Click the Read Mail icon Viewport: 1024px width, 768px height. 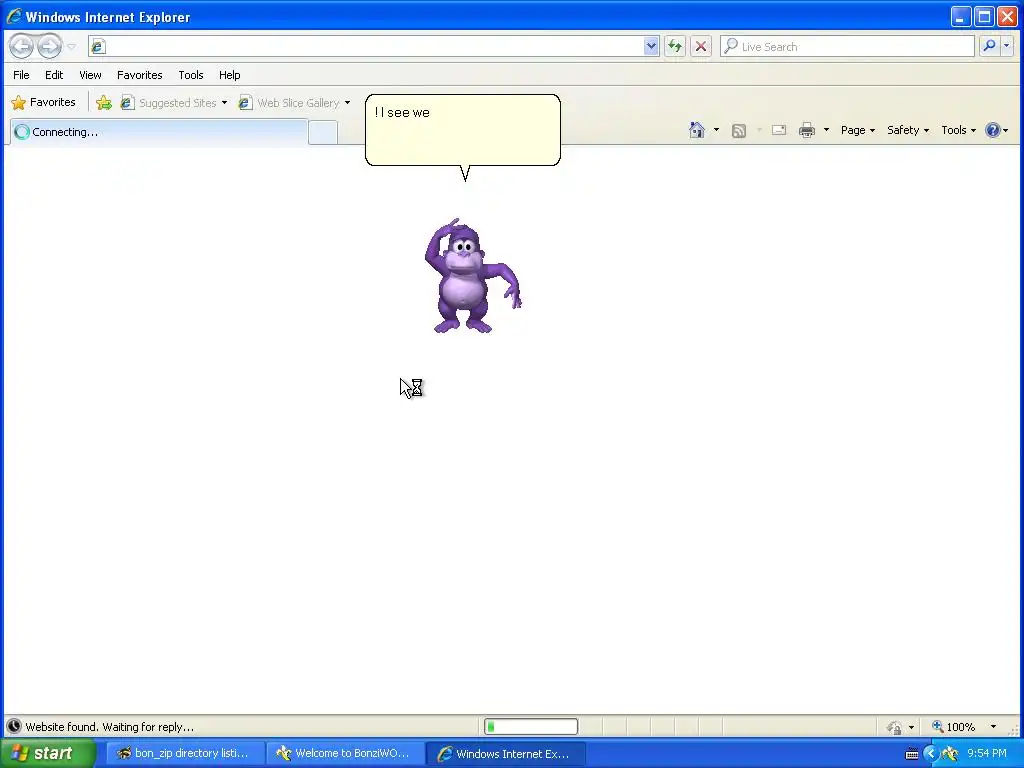pos(778,130)
